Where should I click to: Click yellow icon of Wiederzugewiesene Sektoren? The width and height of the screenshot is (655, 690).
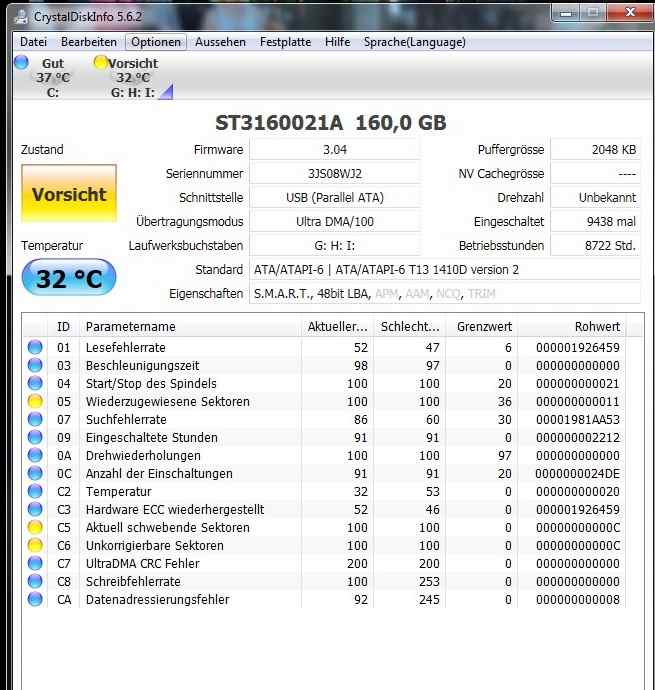click(35, 401)
